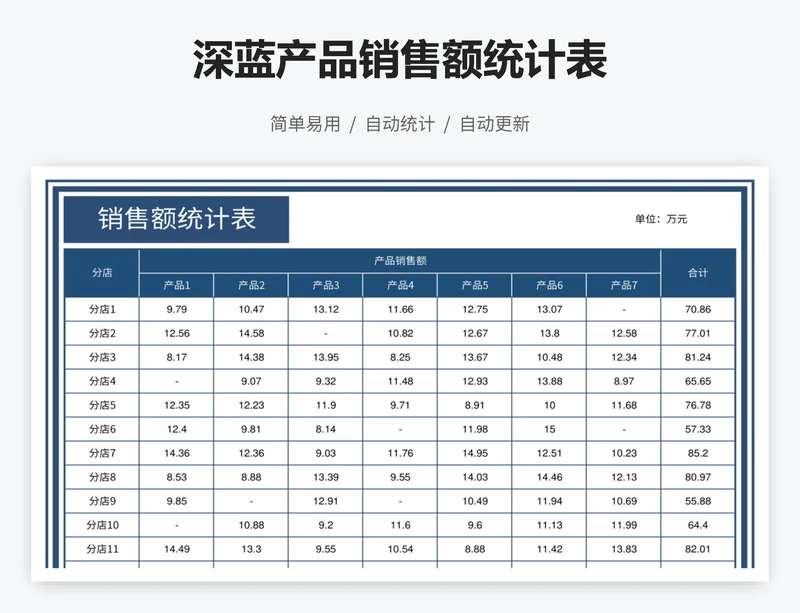Click the 产品4 column header
Viewport: 800px width, 613px height.
(400, 285)
